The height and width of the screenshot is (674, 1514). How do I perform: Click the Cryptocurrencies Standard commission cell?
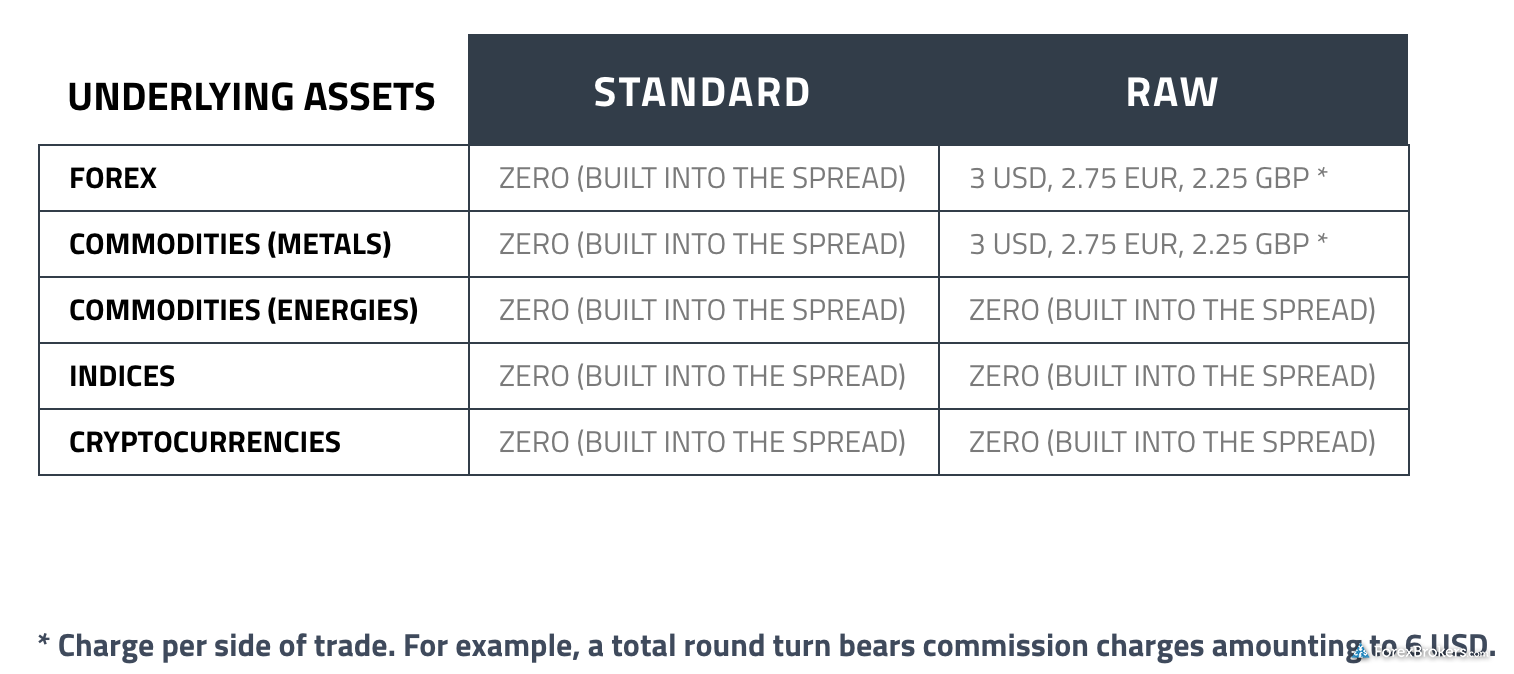pos(703,442)
